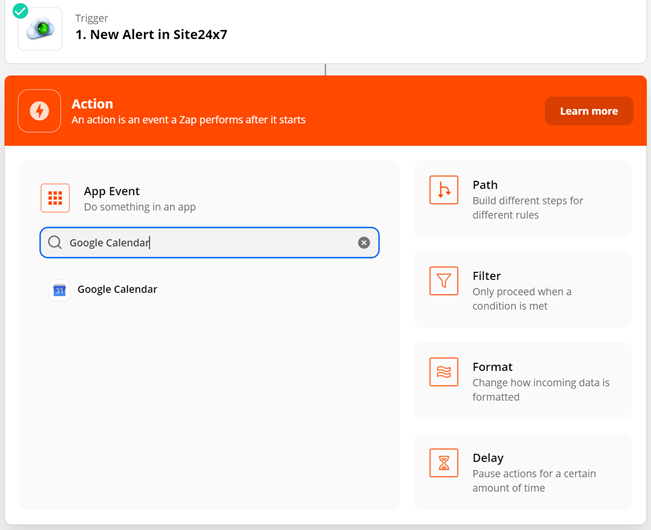
Task: Click the magnifying glass search icon
Action: pos(55,243)
